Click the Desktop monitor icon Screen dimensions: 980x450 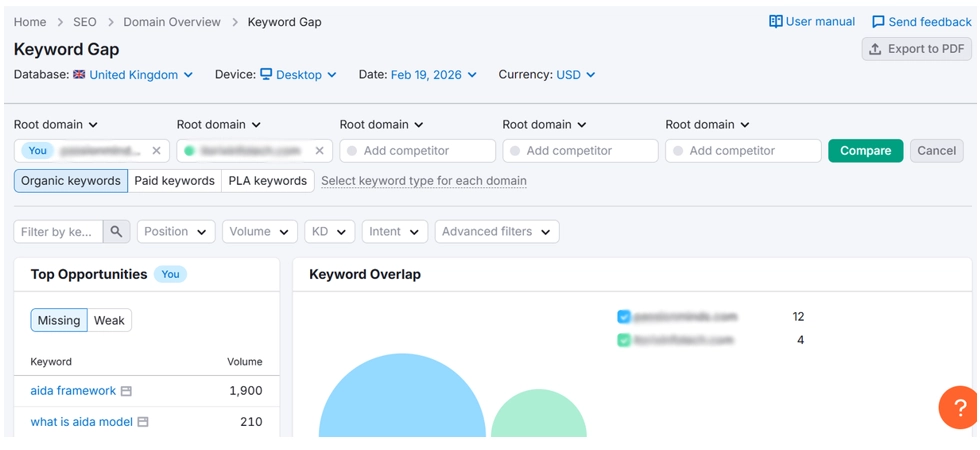coord(266,74)
